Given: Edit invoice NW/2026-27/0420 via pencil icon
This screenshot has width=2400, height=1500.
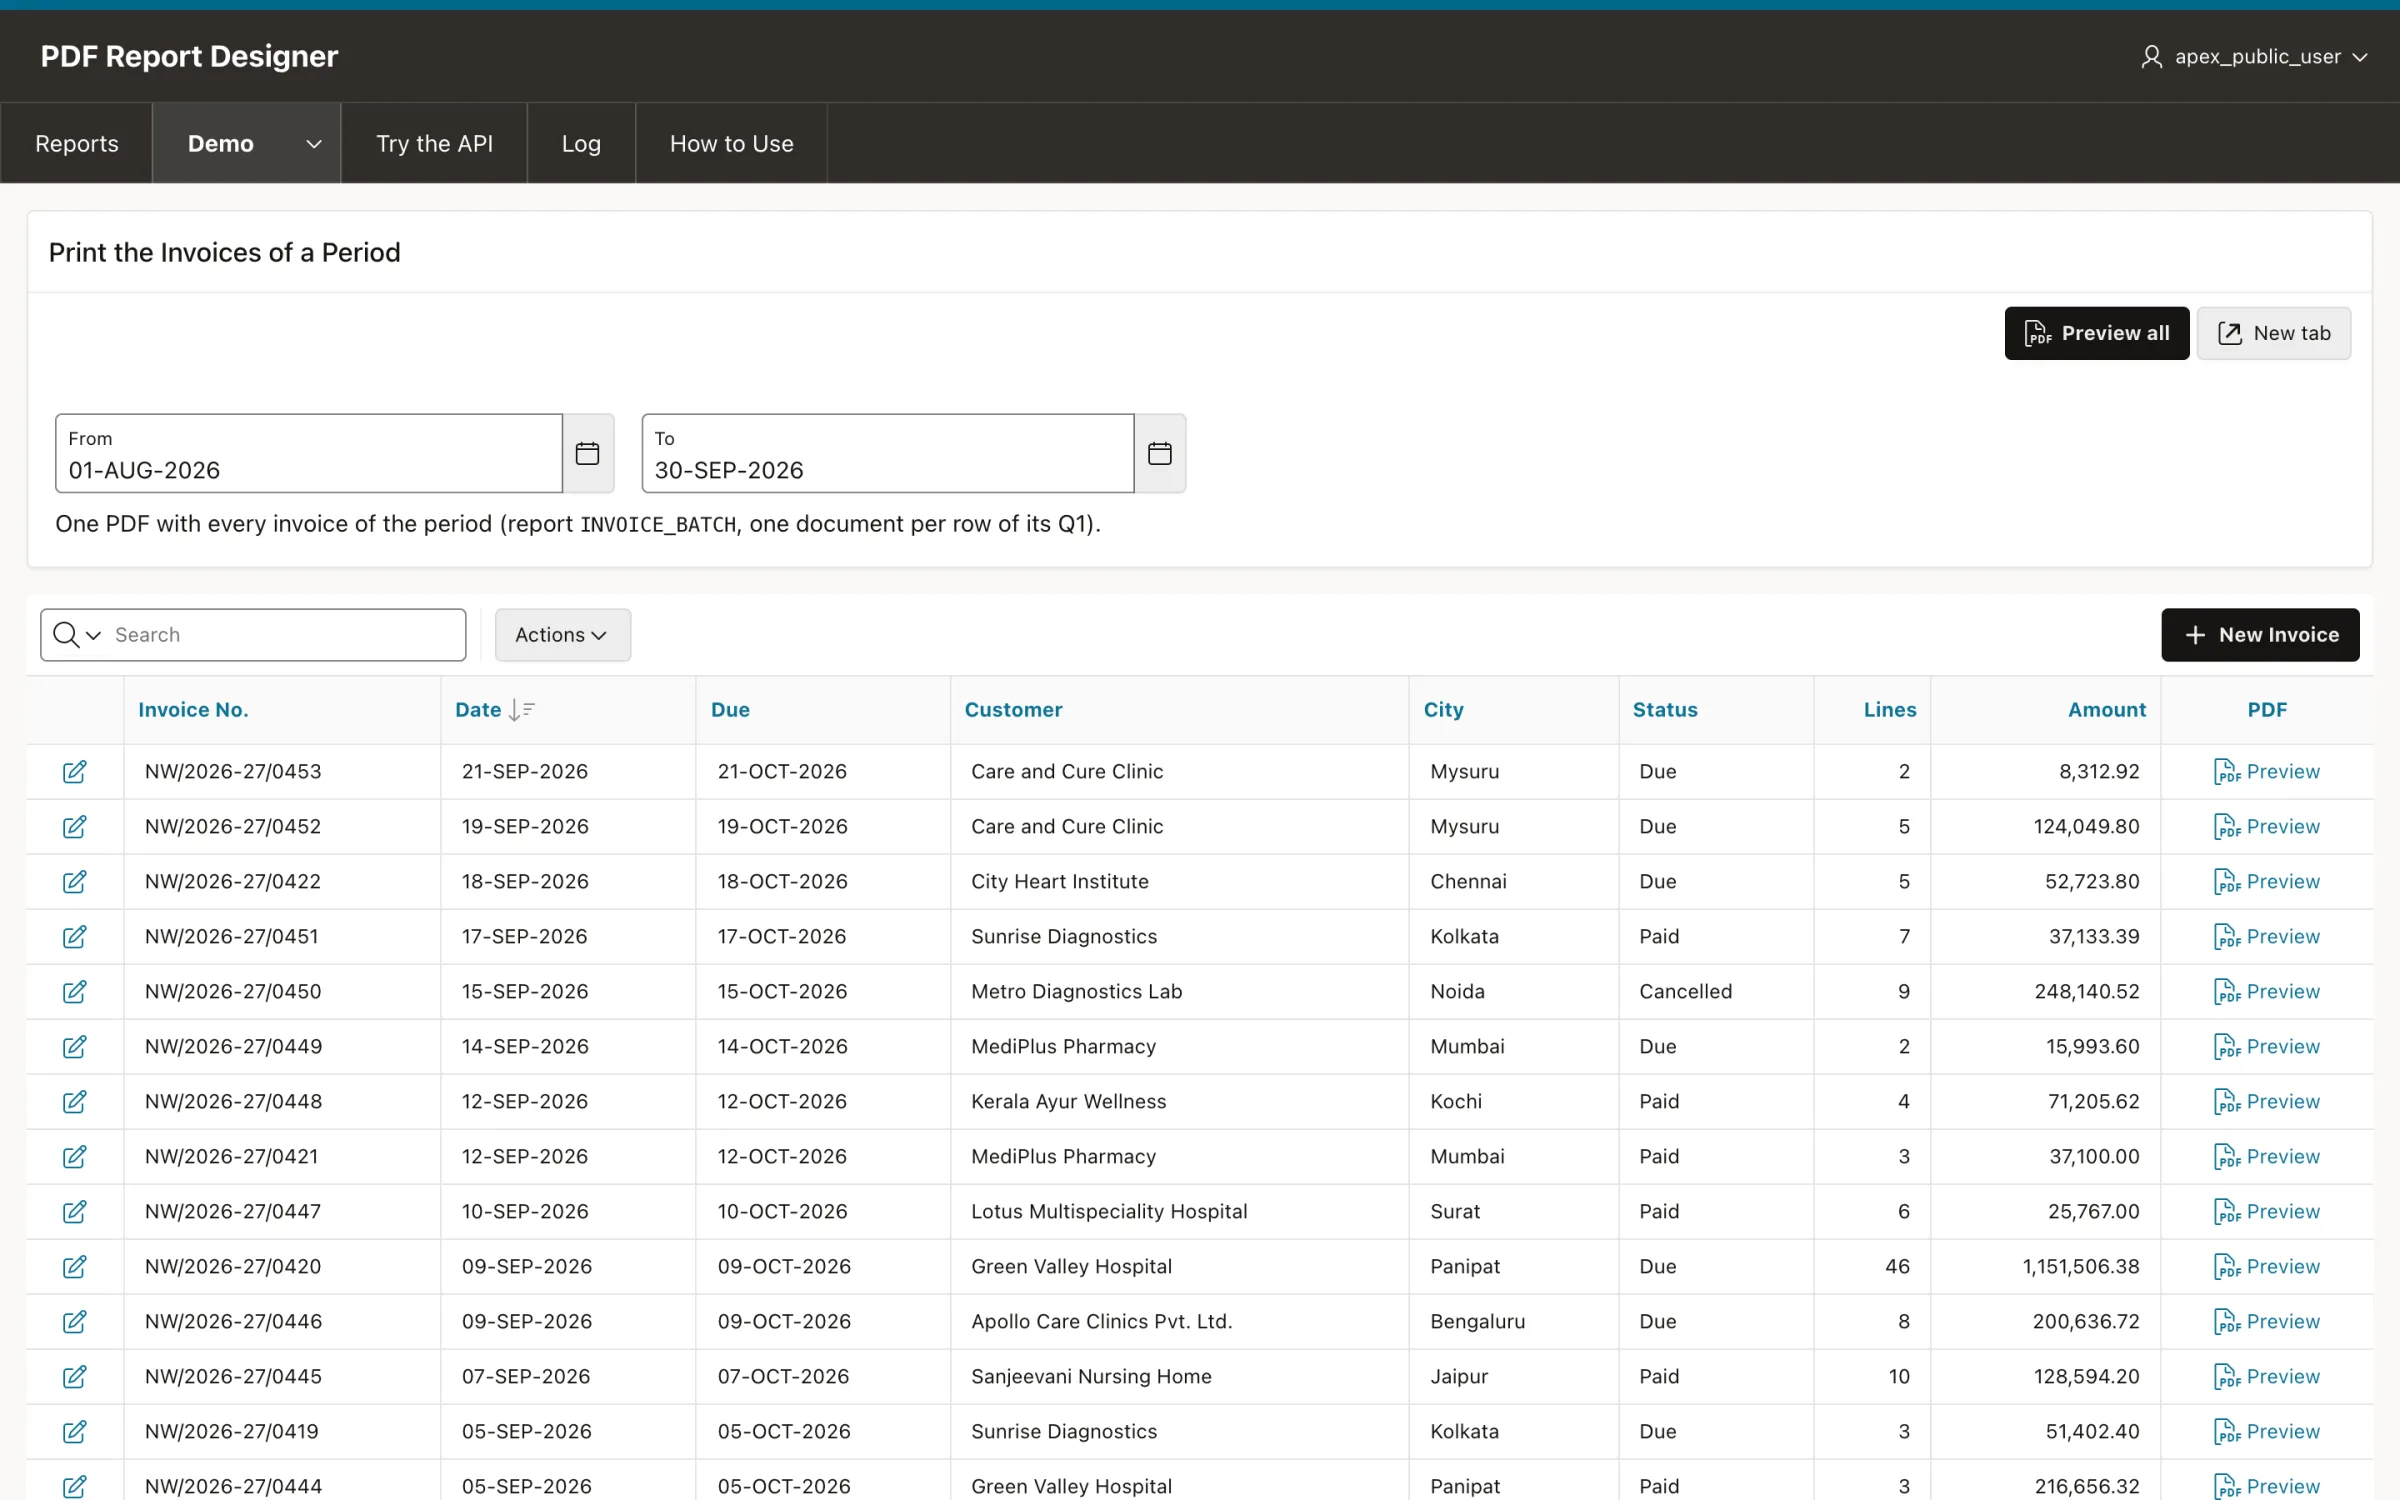Looking at the screenshot, I should [74, 1266].
